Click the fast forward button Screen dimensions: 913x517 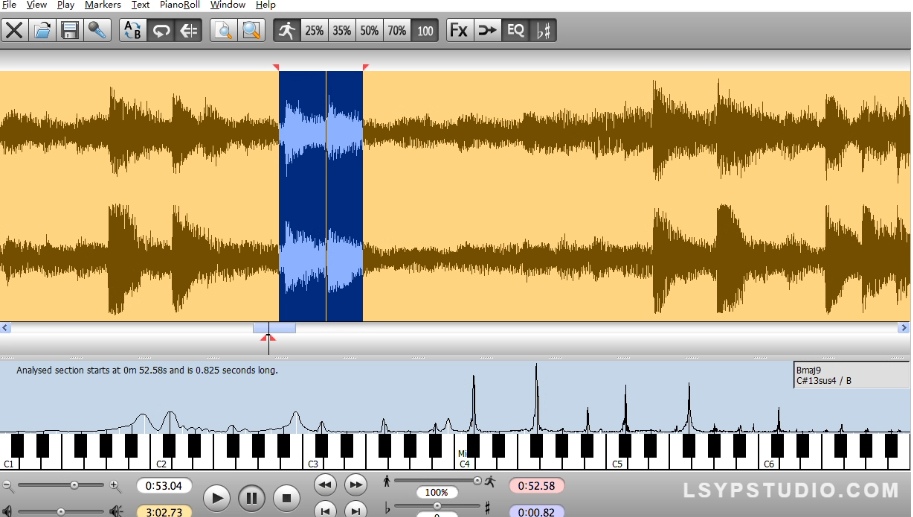(x=355, y=484)
